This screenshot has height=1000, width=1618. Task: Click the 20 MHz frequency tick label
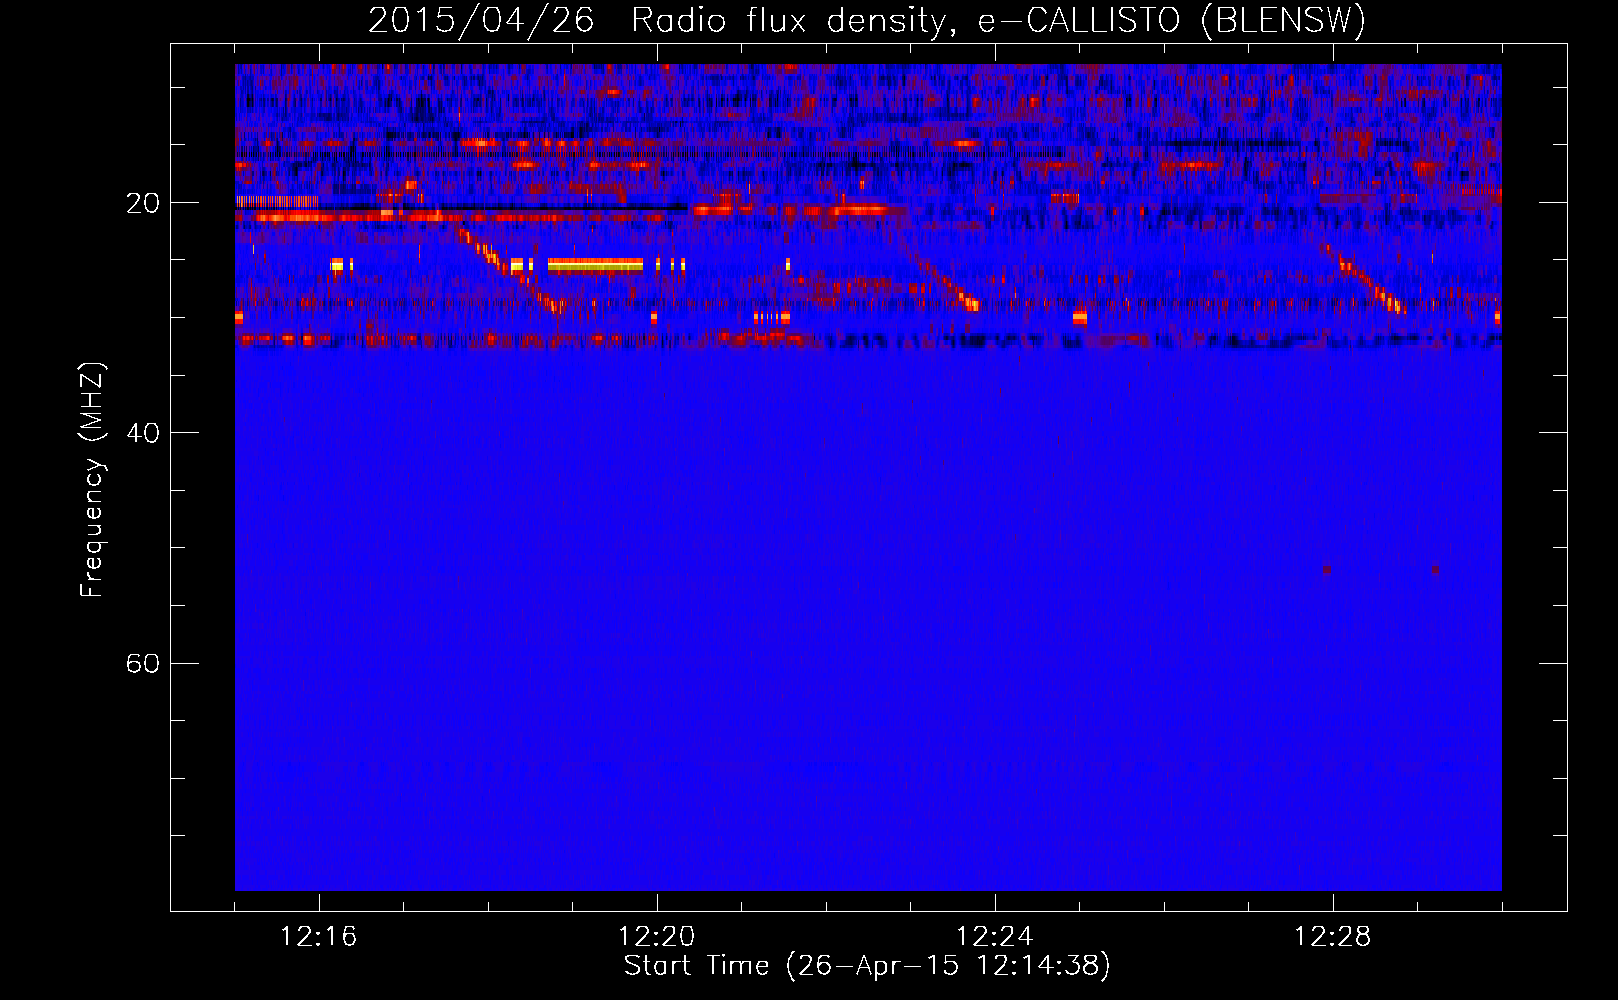coord(143,203)
